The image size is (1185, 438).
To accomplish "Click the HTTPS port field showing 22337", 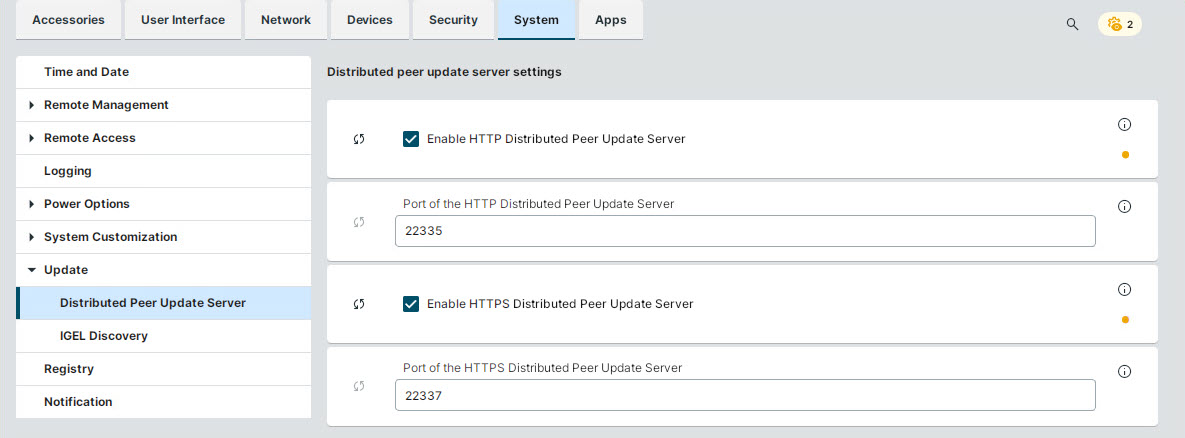I will point(745,395).
